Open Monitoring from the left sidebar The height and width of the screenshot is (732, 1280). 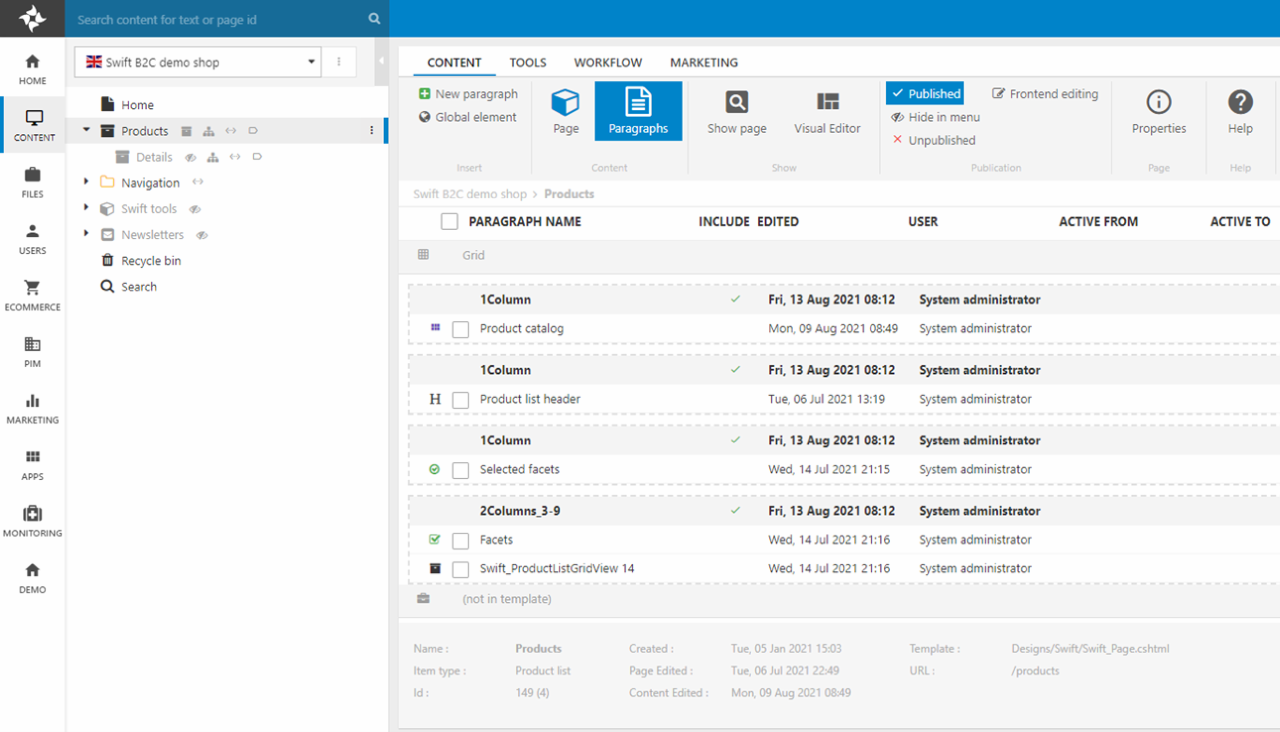pos(32,521)
